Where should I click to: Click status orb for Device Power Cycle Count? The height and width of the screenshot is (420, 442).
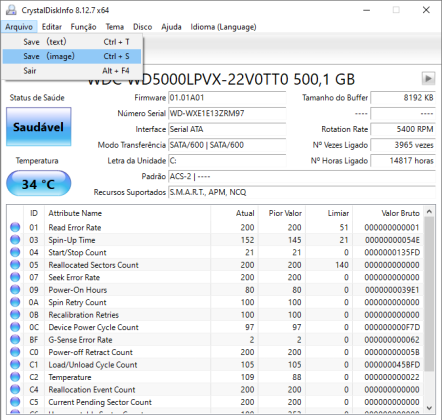coord(15,327)
